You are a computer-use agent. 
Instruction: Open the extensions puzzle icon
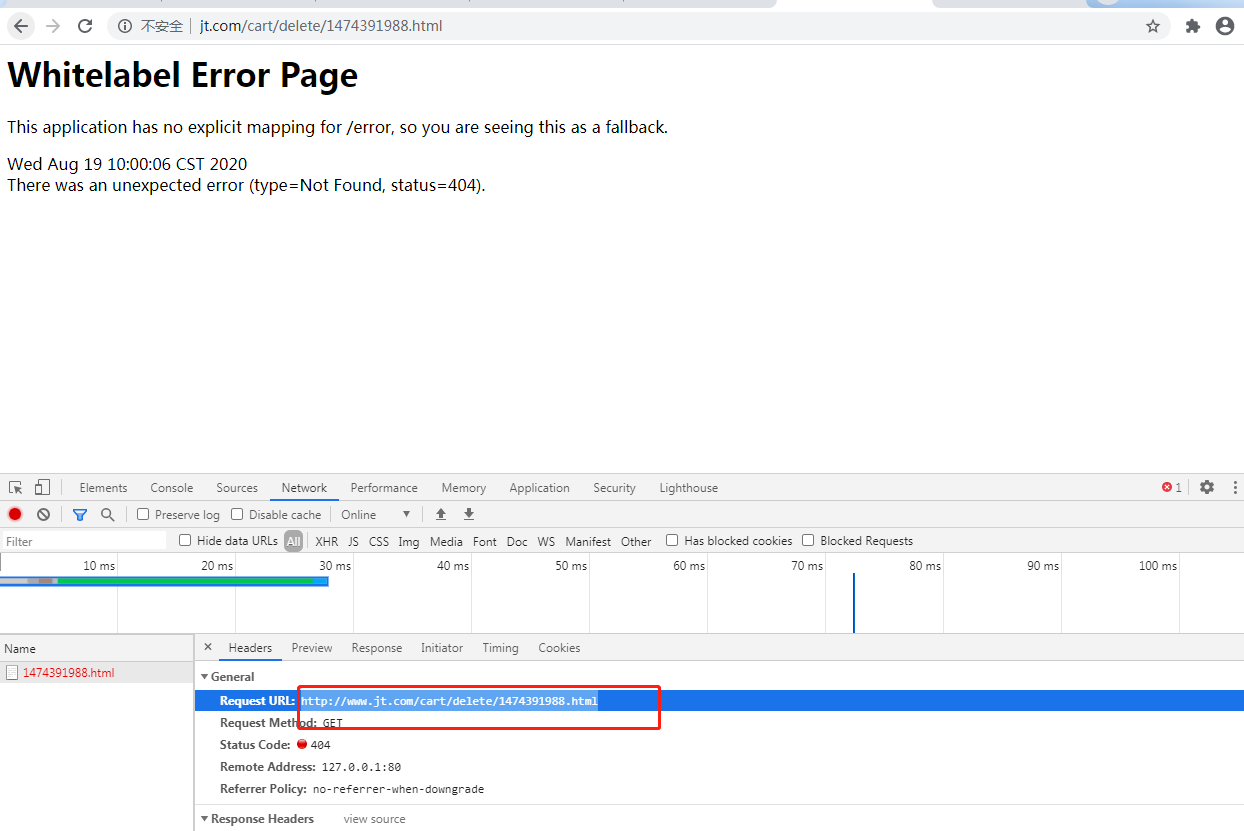point(1192,26)
